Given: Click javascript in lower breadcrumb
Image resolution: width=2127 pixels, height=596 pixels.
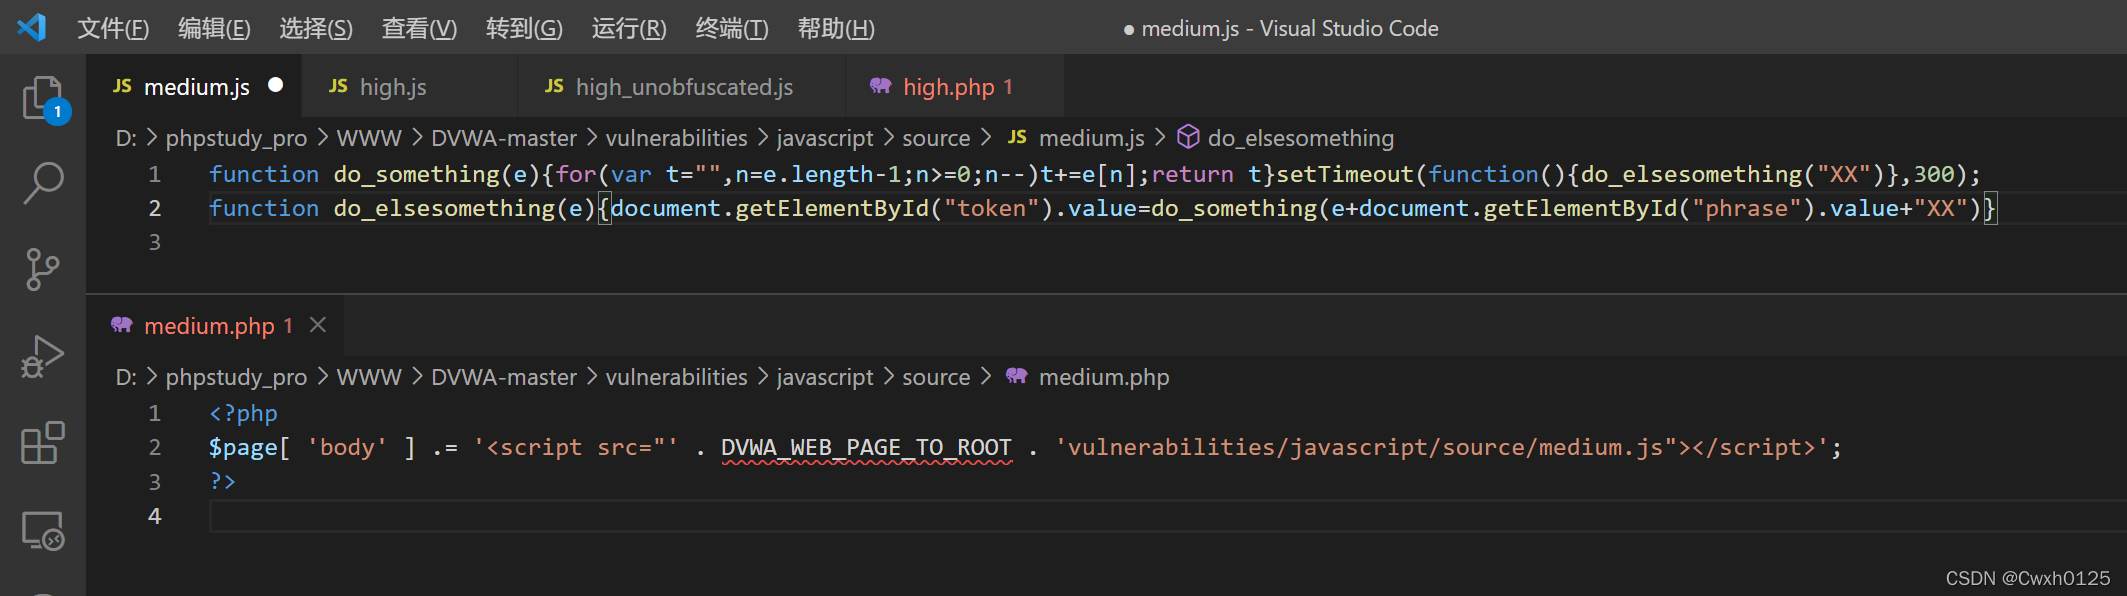Looking at the screenshot, I should tap(825, 377).
